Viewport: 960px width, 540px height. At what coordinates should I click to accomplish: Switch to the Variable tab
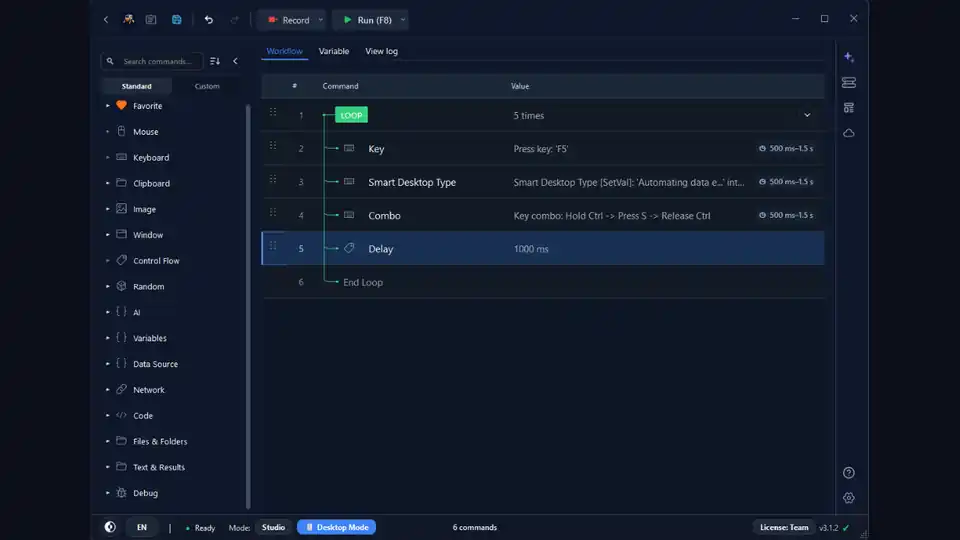coord(334,51)
